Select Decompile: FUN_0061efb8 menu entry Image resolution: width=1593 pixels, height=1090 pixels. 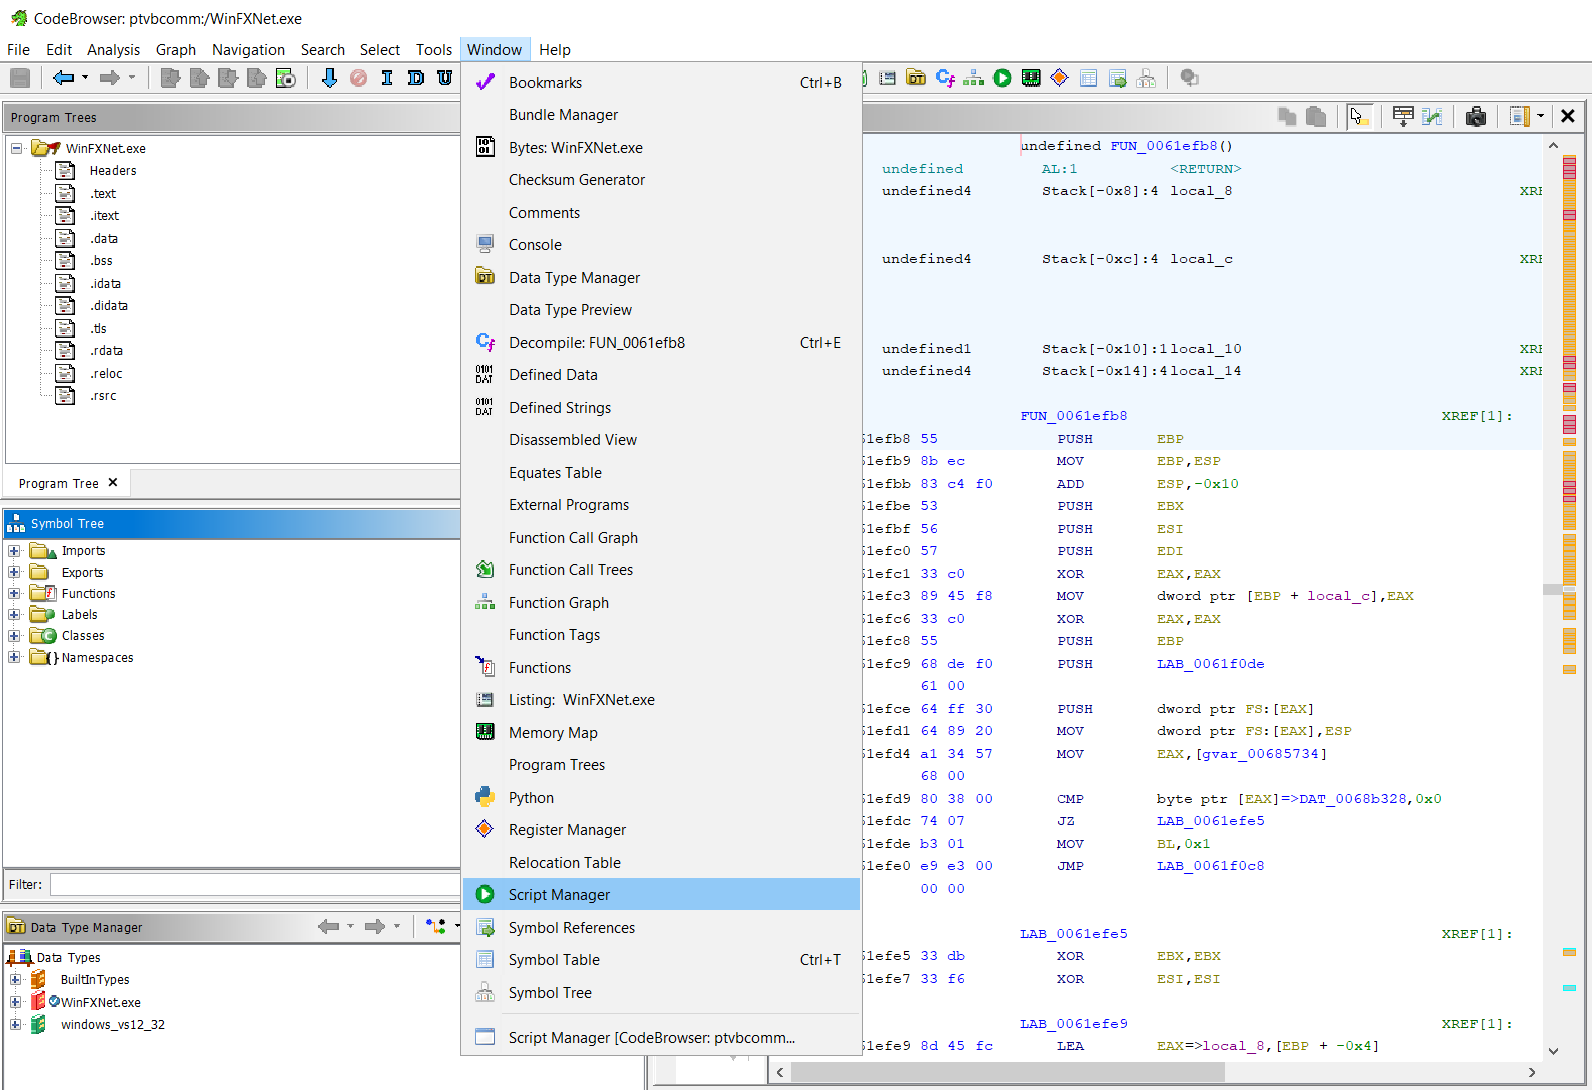tap(661, 343)
